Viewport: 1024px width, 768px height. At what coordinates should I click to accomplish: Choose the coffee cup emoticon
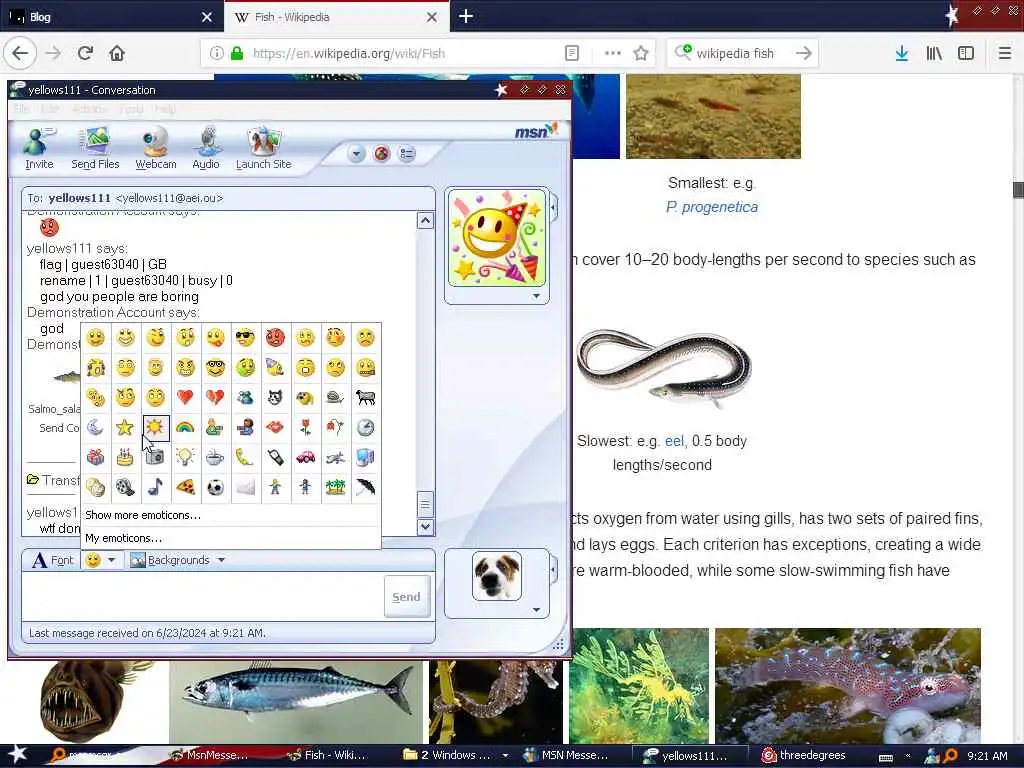pos(215,457)
